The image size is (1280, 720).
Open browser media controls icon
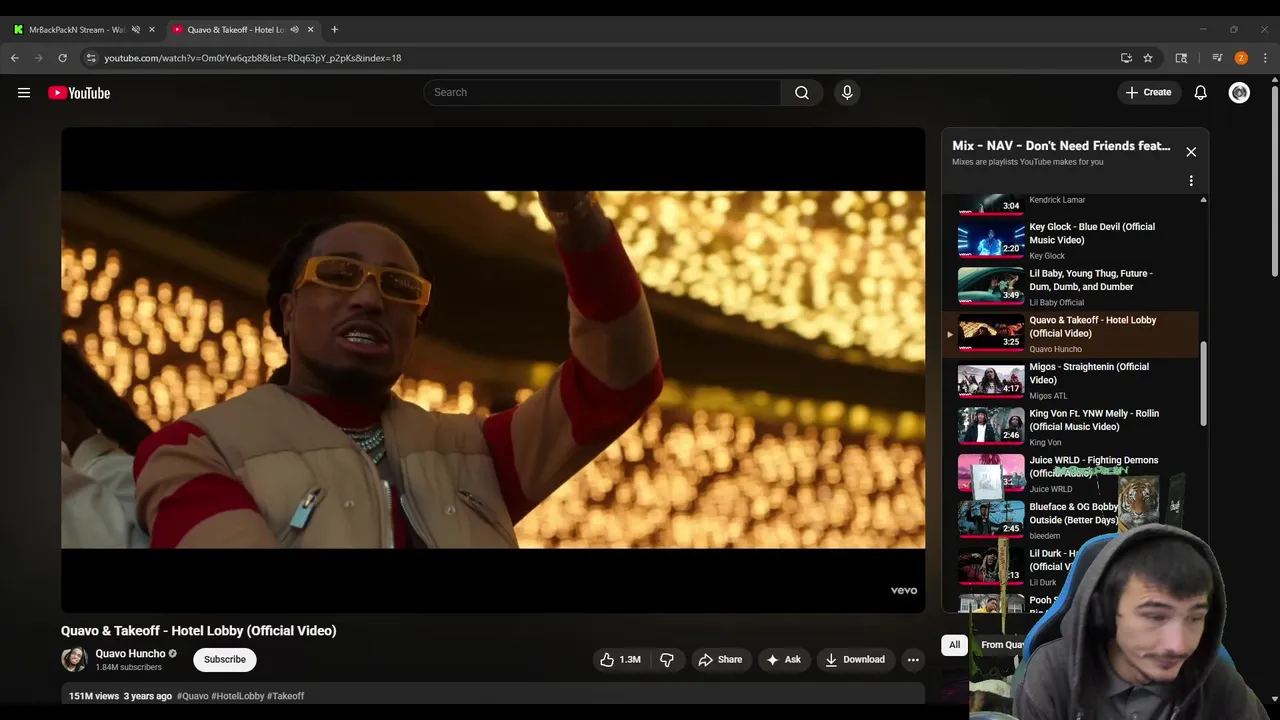point(1217,58)
